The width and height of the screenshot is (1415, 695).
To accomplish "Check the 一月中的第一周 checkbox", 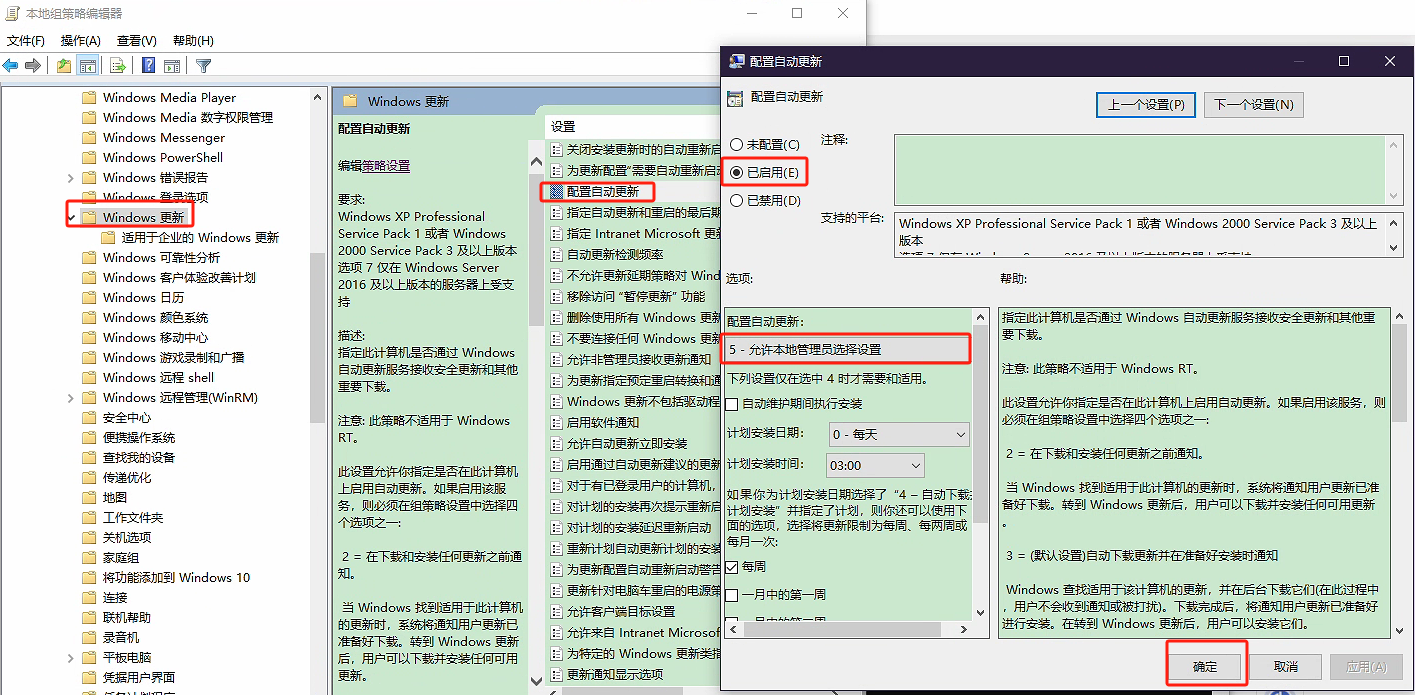I will (x=733, y=595).
